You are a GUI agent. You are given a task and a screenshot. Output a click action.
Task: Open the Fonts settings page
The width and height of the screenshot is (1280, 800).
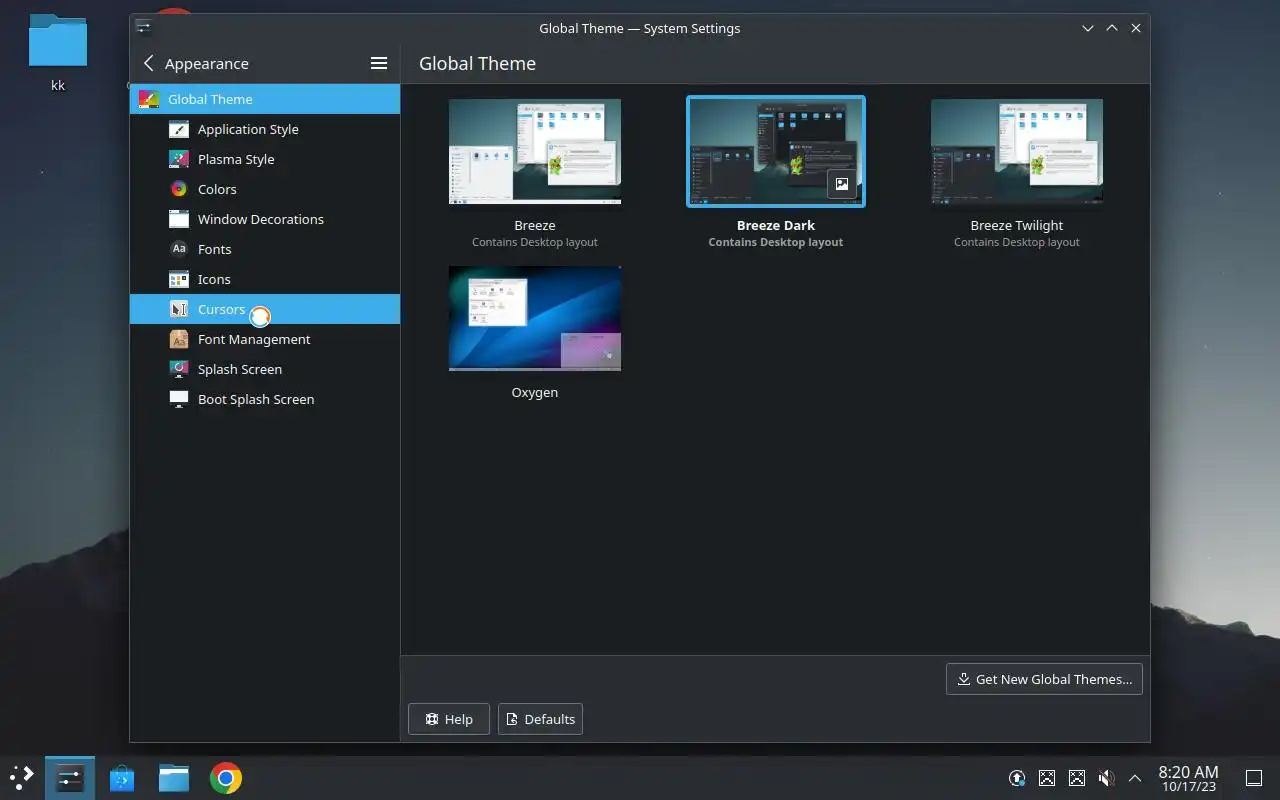[x=265, y=249]
